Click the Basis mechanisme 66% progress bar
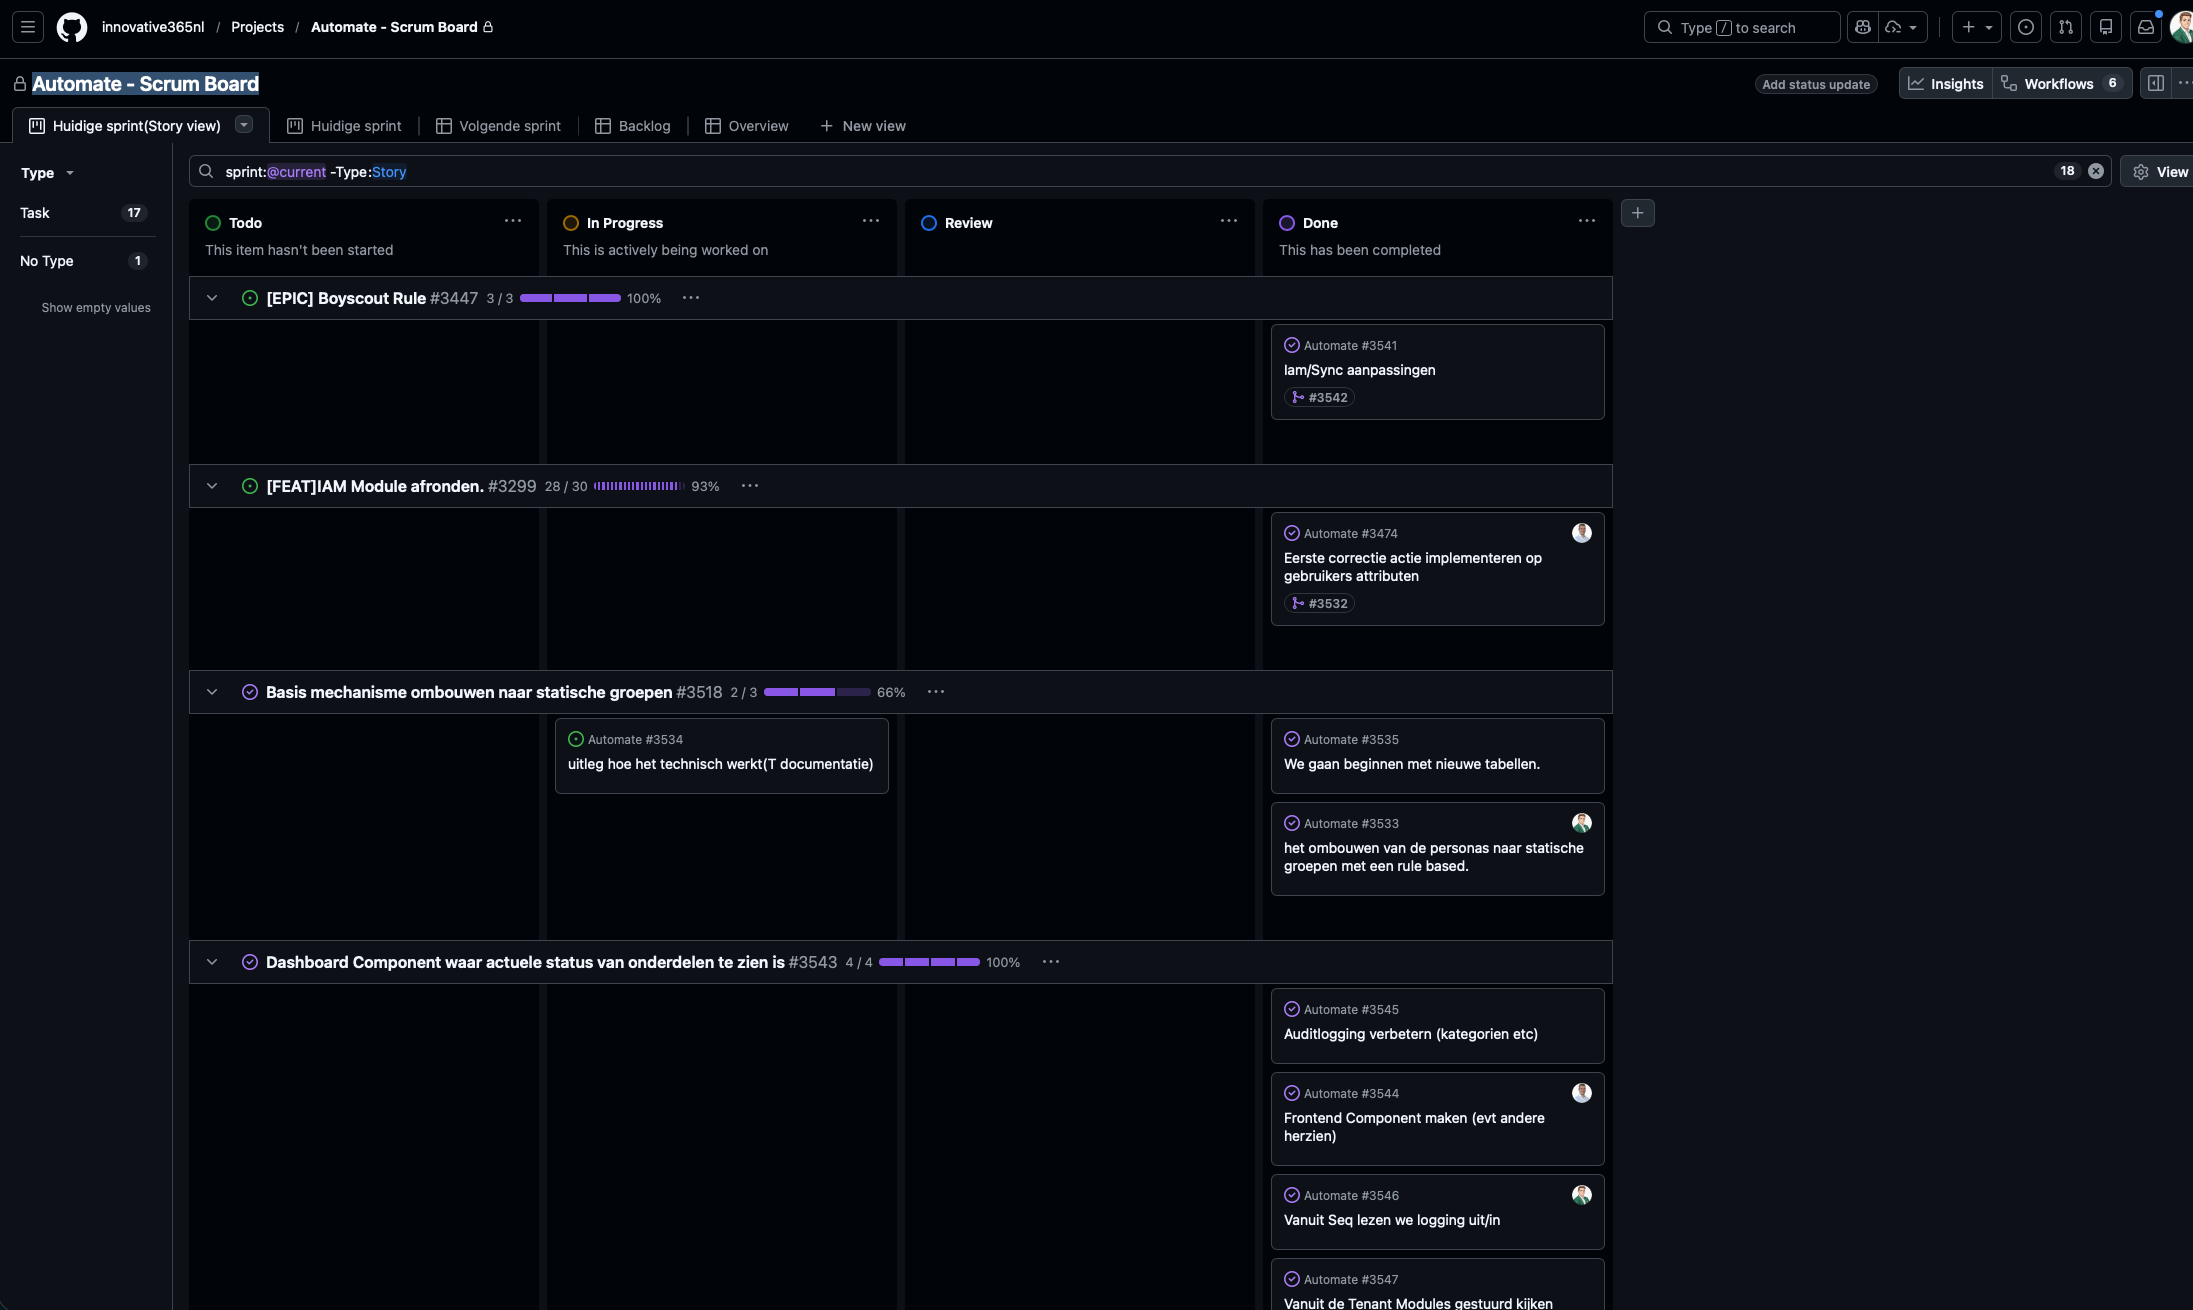 coord(817,692)
